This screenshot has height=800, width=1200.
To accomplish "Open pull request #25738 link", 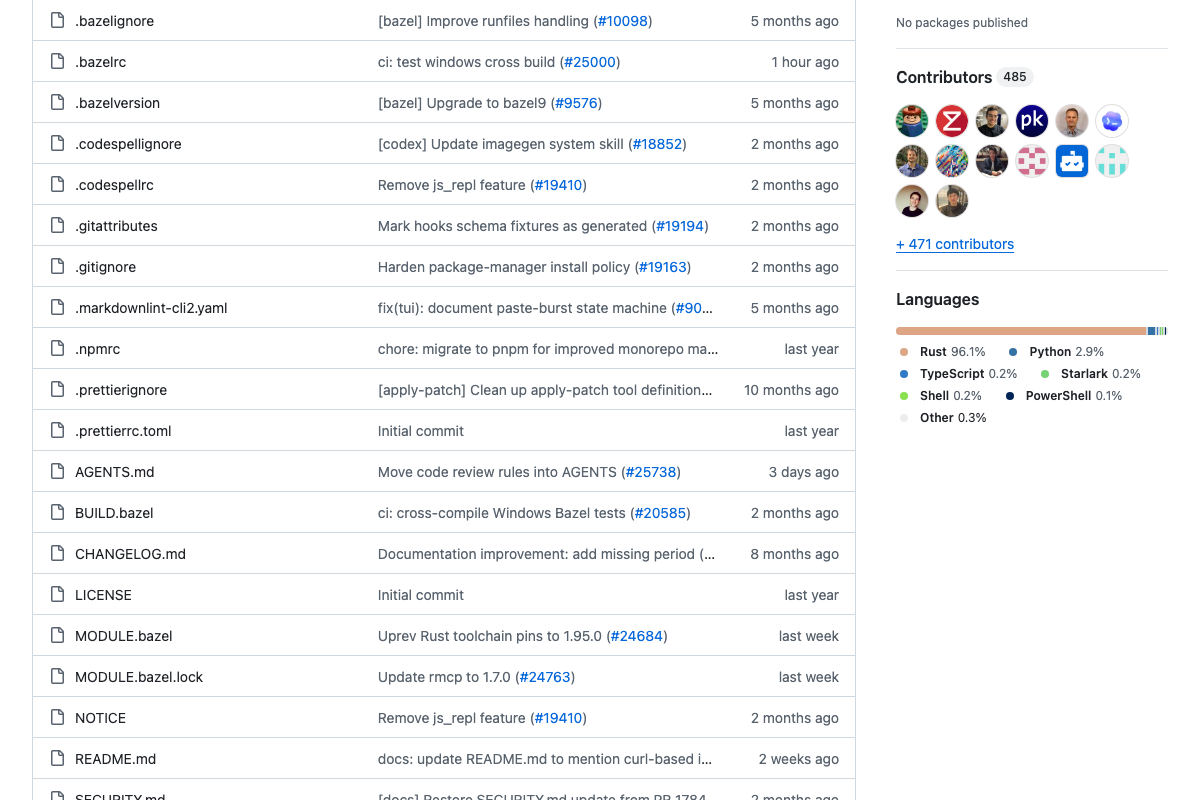I will [x=651, y=472].
